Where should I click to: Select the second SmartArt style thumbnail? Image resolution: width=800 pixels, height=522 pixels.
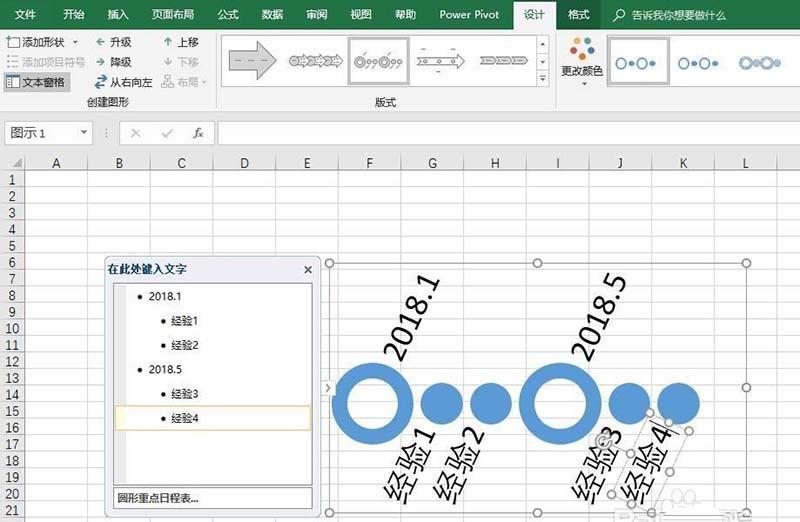pos(698,63)
